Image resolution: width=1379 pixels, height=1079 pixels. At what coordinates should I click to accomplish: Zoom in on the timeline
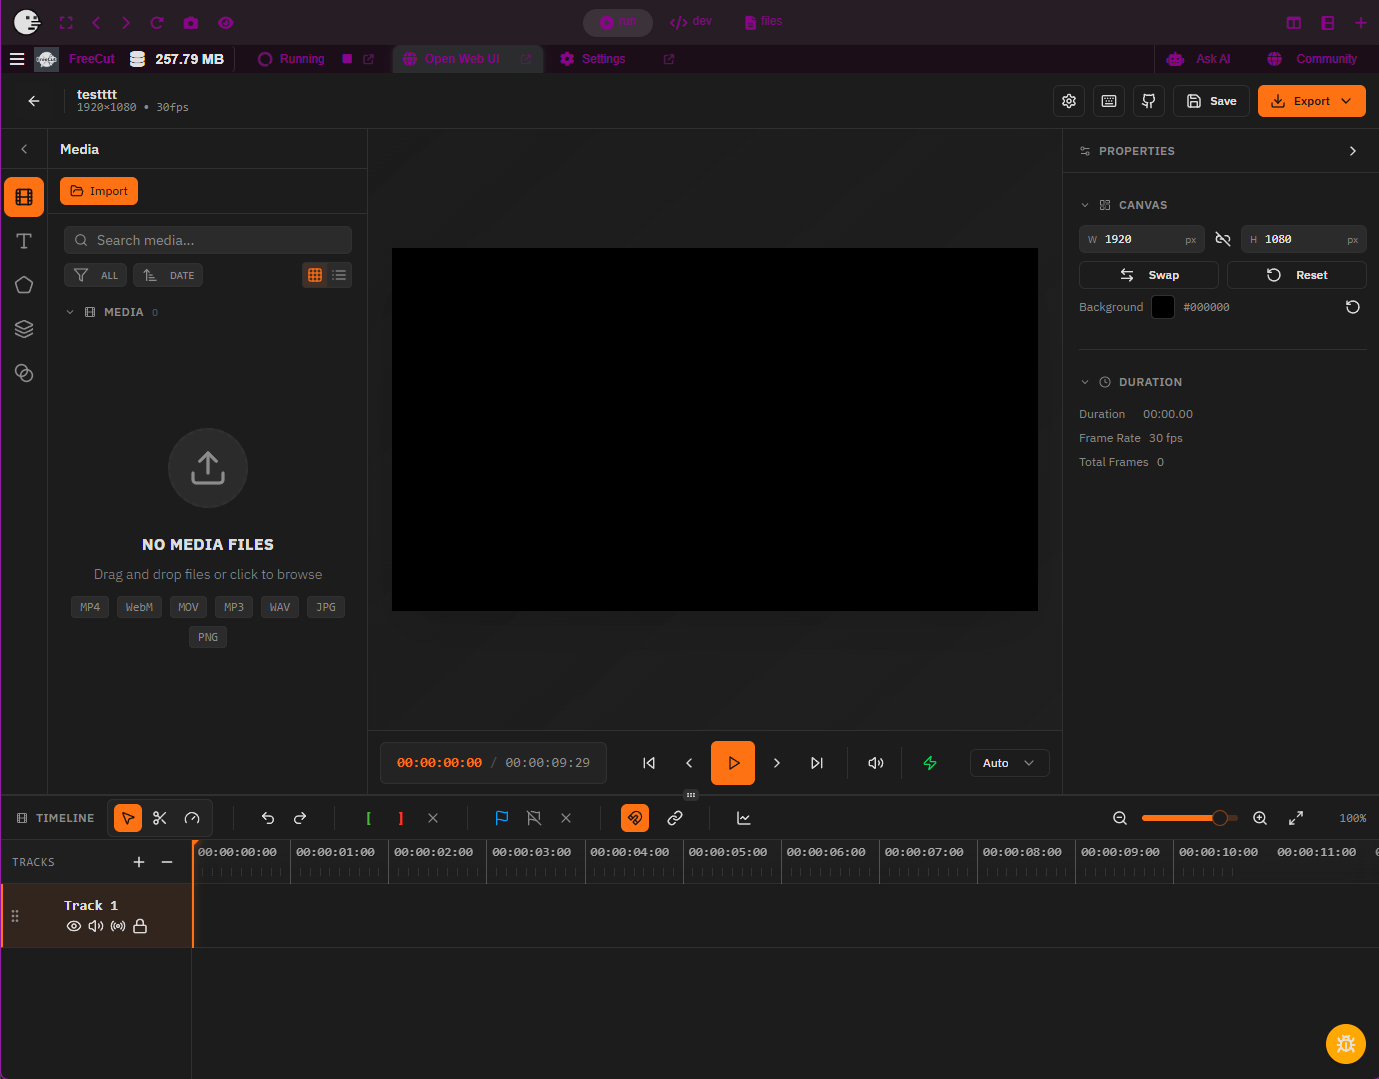click(x=1260, y=818)
